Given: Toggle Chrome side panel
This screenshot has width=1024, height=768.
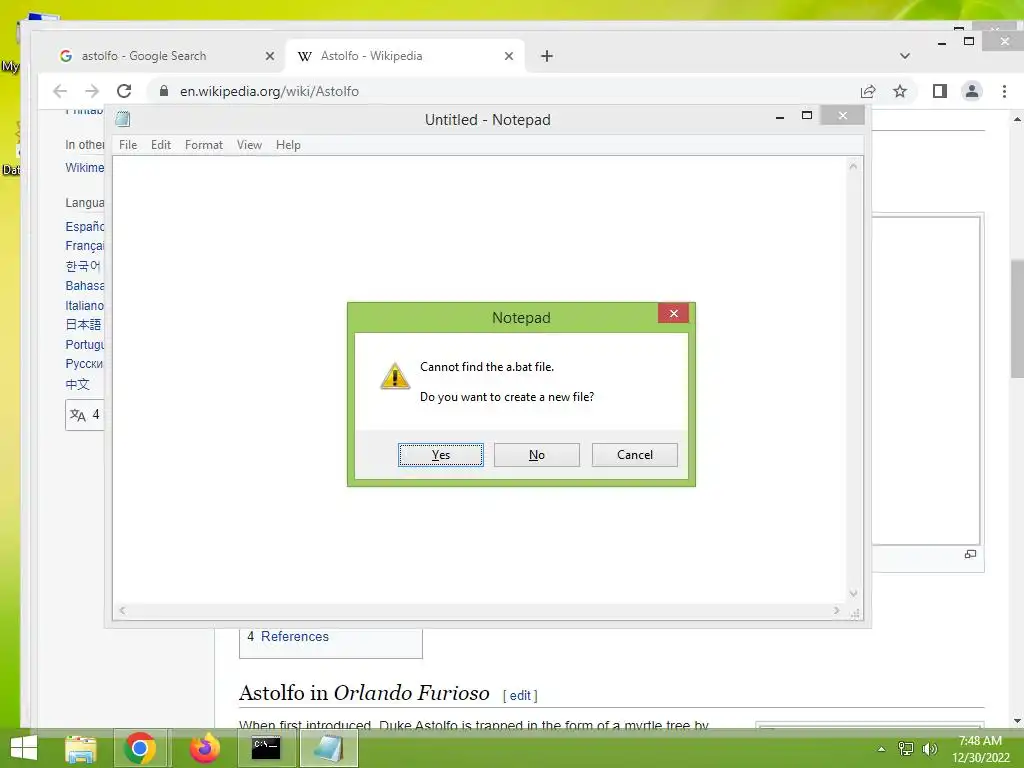Looking at the screenshot, I should pyautogui.click(x=940, y=91).
